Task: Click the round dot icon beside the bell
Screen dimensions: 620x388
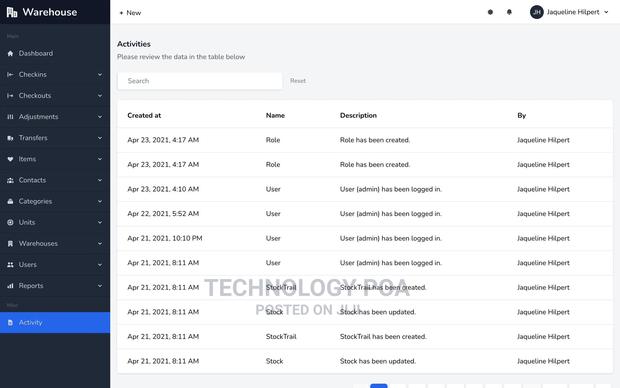Action: point(490,12)
